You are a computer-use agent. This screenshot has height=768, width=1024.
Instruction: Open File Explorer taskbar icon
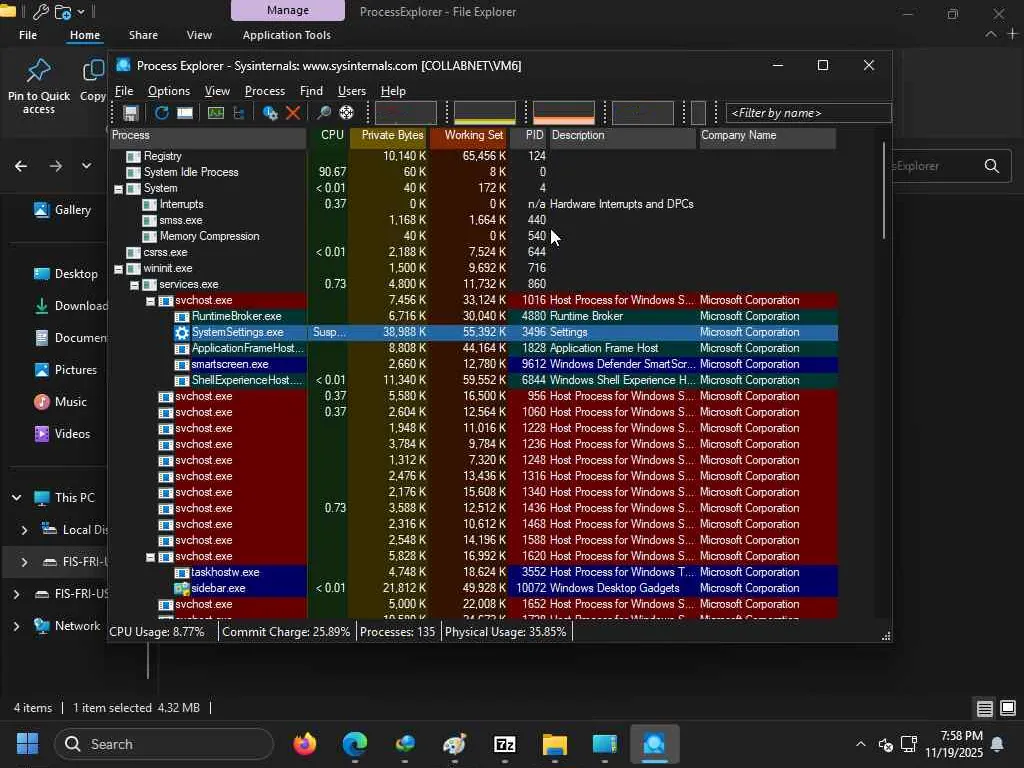tap(554, 744)
